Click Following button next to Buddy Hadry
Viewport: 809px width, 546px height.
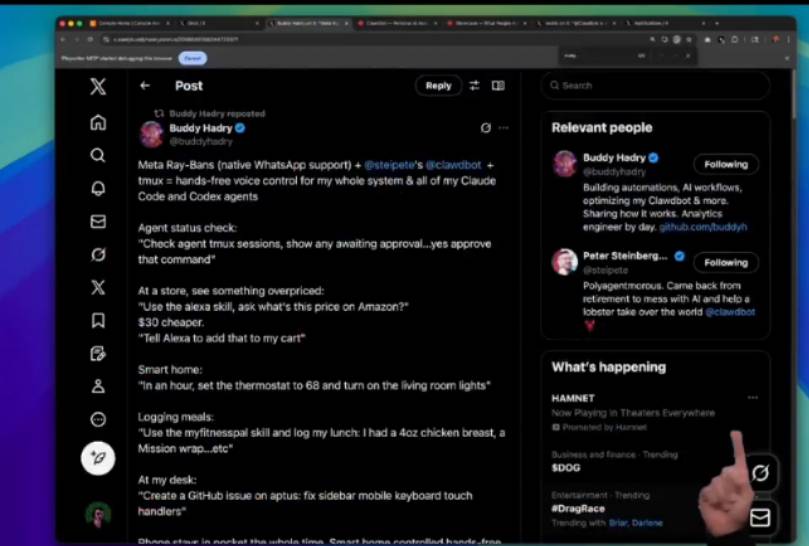(x=725, y=165)
